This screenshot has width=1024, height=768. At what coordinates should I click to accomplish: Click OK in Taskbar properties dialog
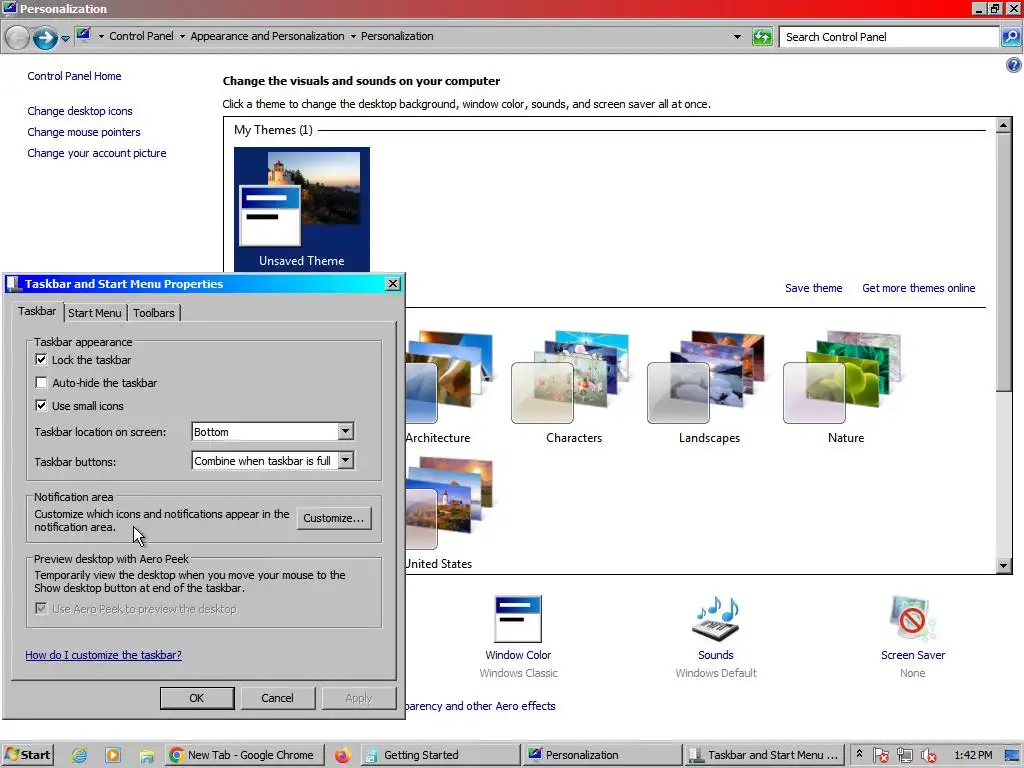coord(197,698)
